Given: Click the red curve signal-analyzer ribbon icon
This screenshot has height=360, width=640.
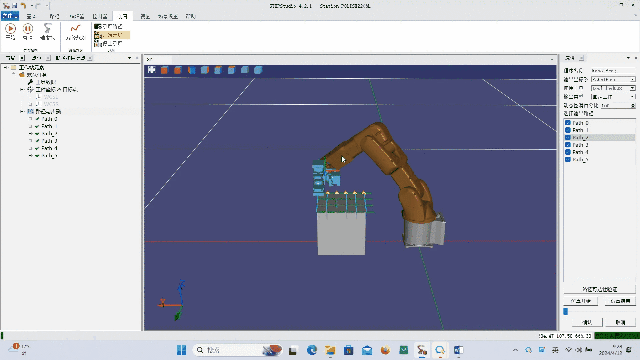Looking at the screenshot, I should click(75, 28).
